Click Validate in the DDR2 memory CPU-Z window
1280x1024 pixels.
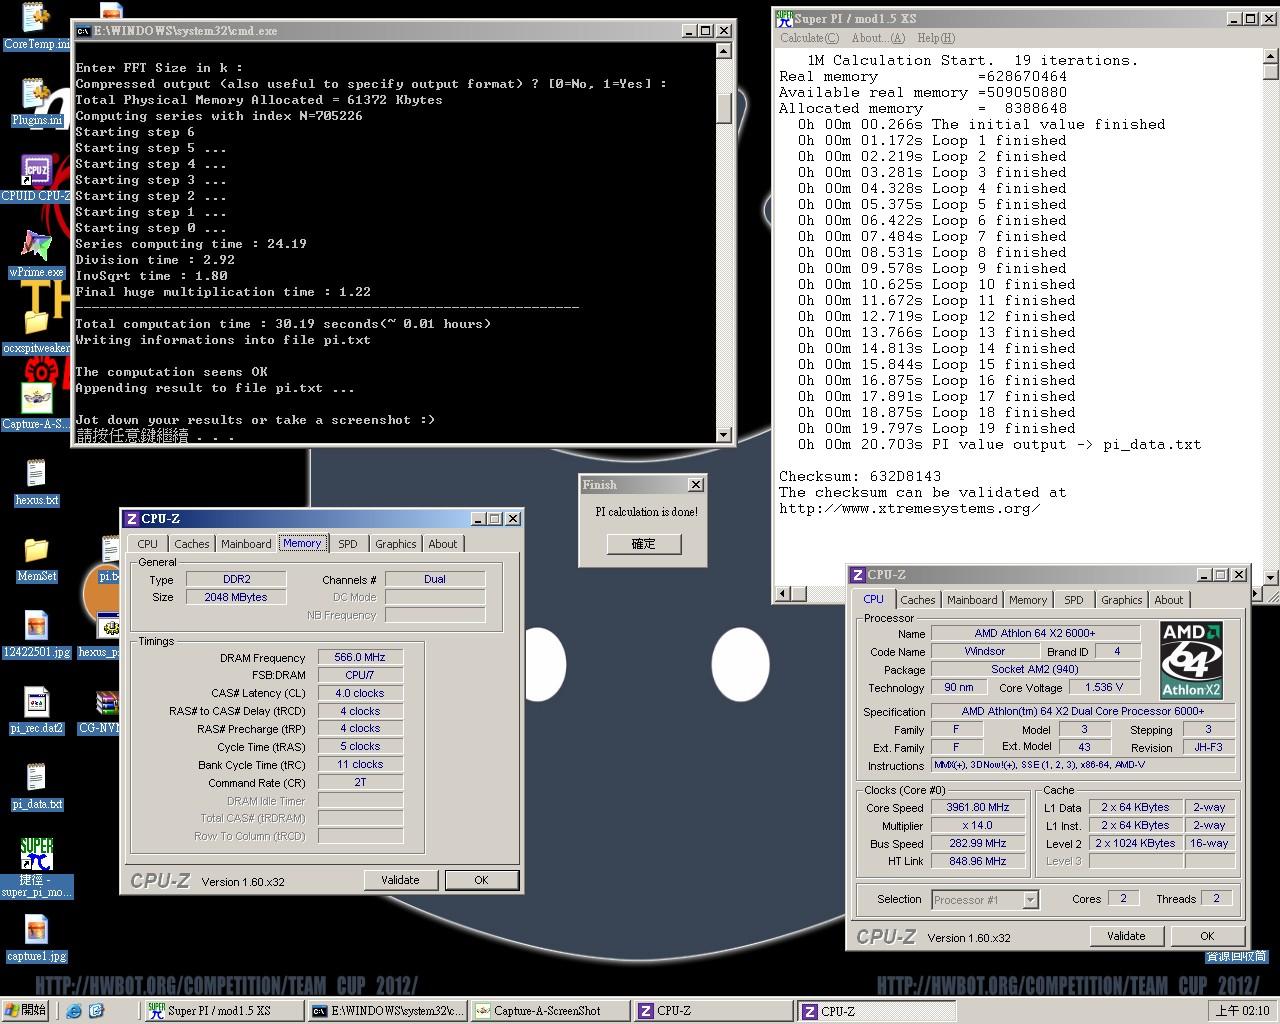400,880
